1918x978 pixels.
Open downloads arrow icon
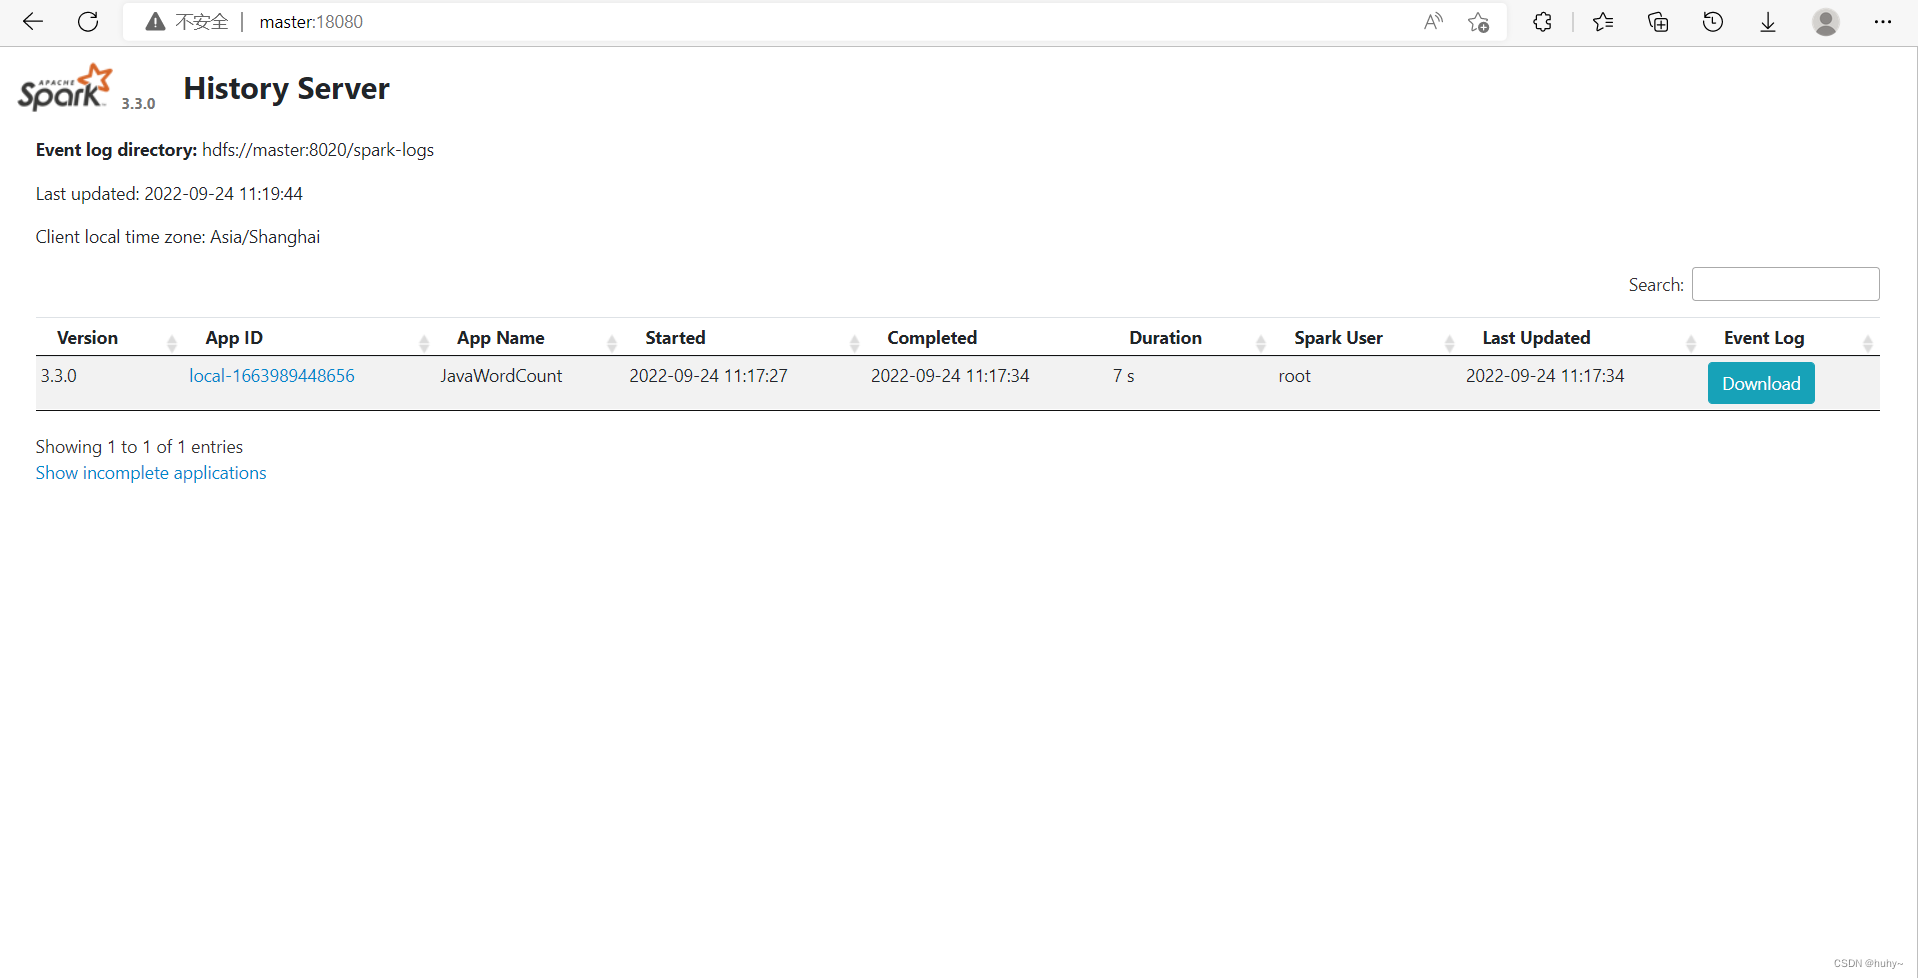[x=1768, y=22]
